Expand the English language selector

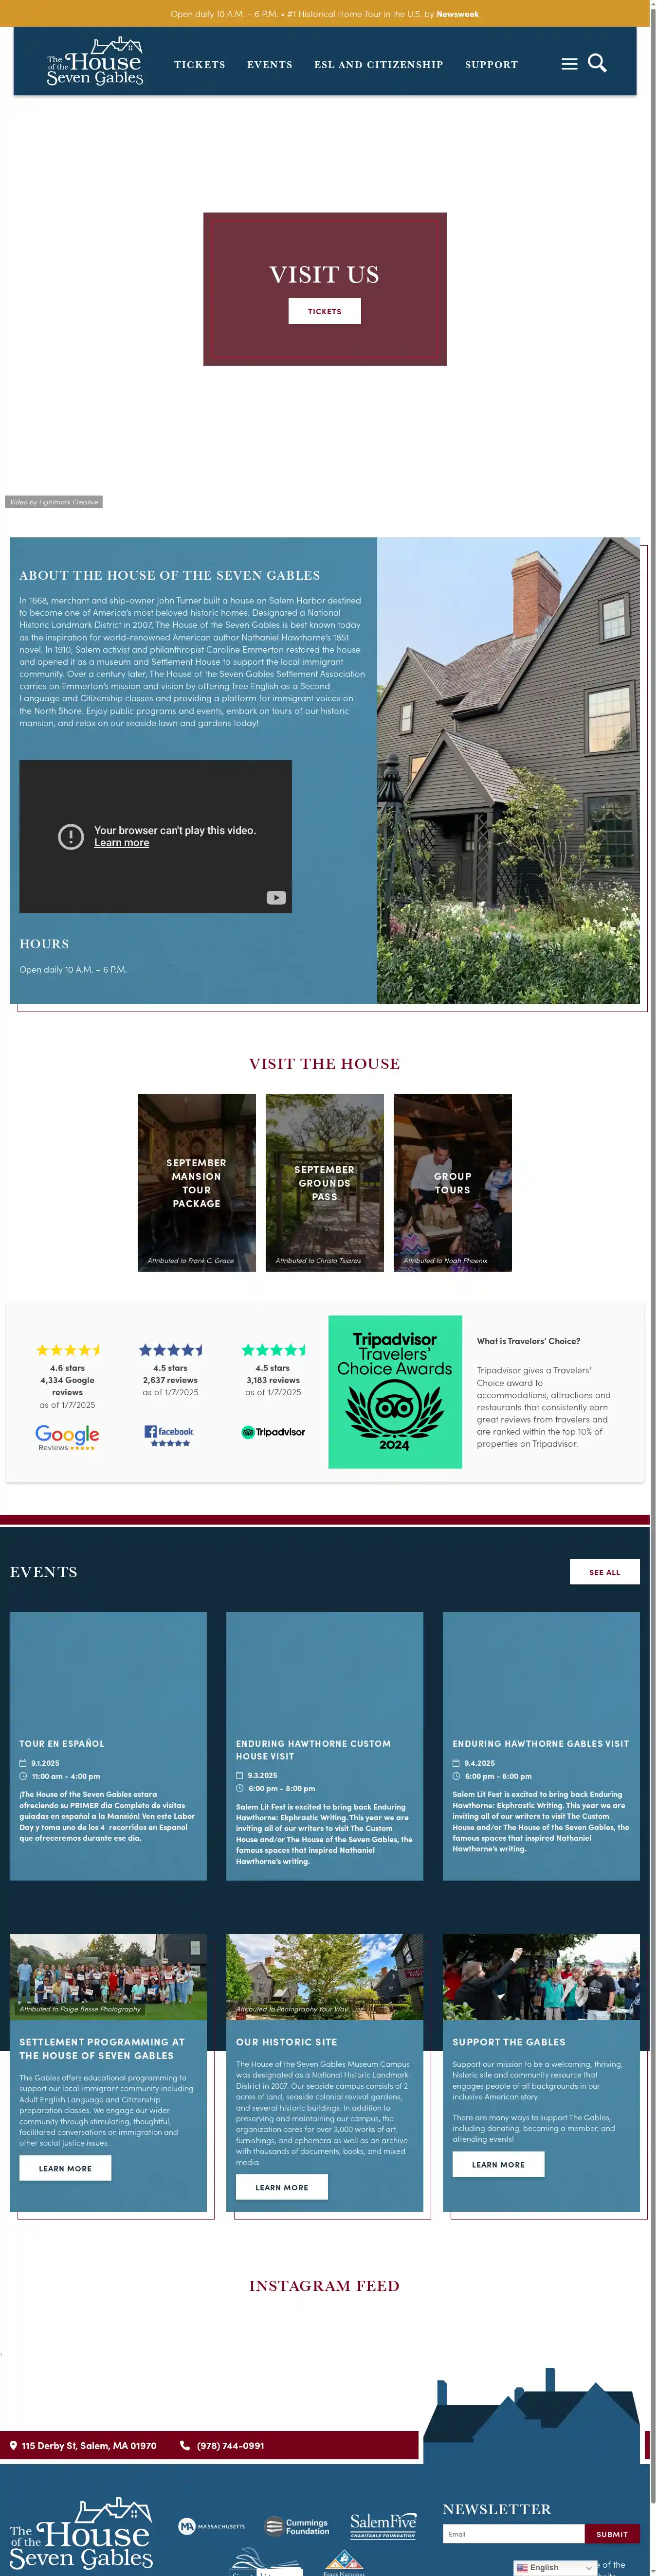(x=554, y=2567)
